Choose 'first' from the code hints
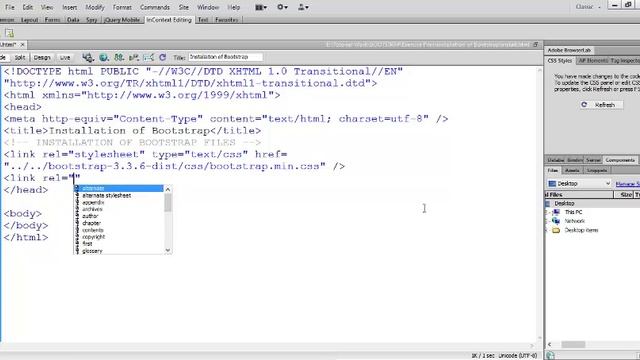 [119, 244]
